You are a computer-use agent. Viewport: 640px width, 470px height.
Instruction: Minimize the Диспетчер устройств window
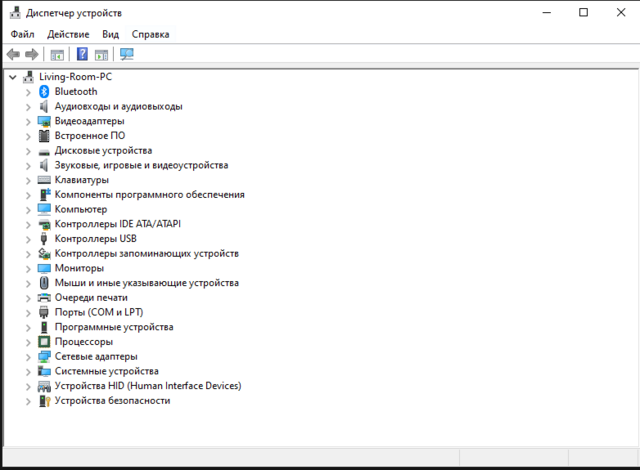(547, 13)
